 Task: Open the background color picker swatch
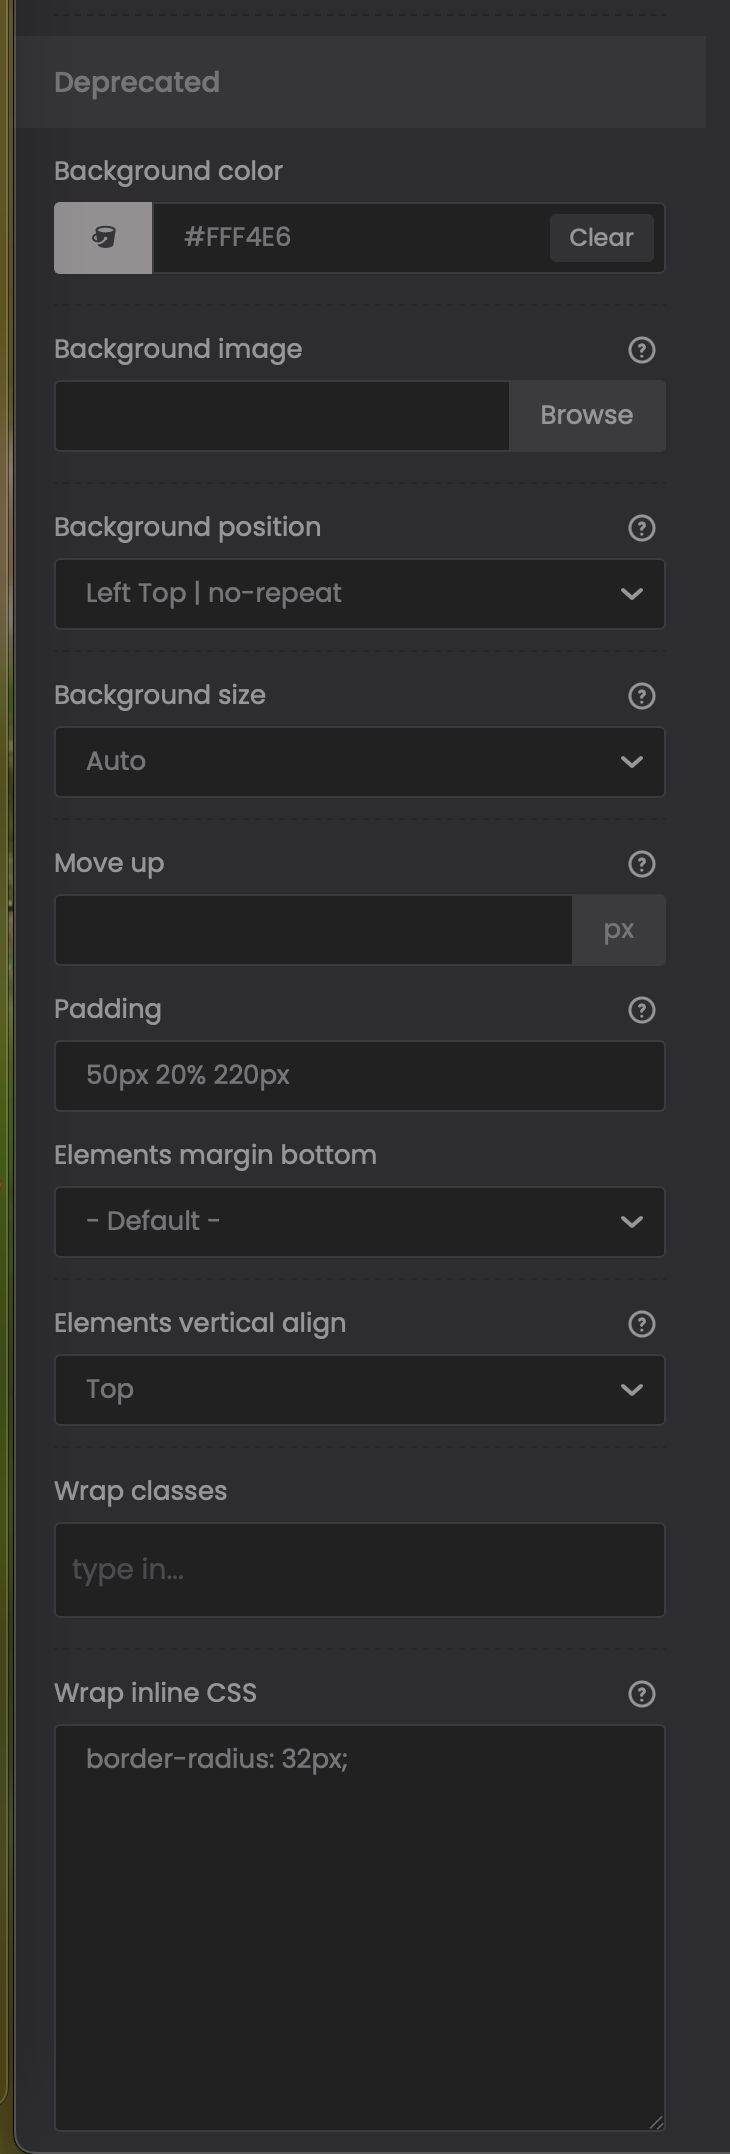point(103,238)
